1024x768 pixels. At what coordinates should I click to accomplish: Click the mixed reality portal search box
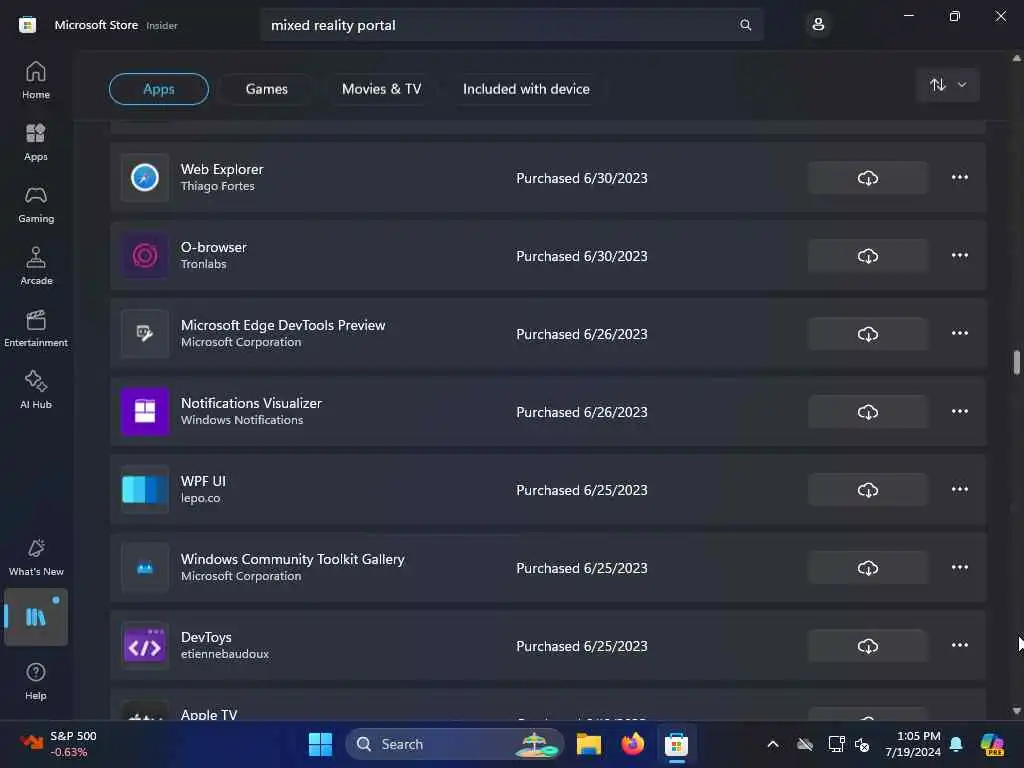(511, 25)
